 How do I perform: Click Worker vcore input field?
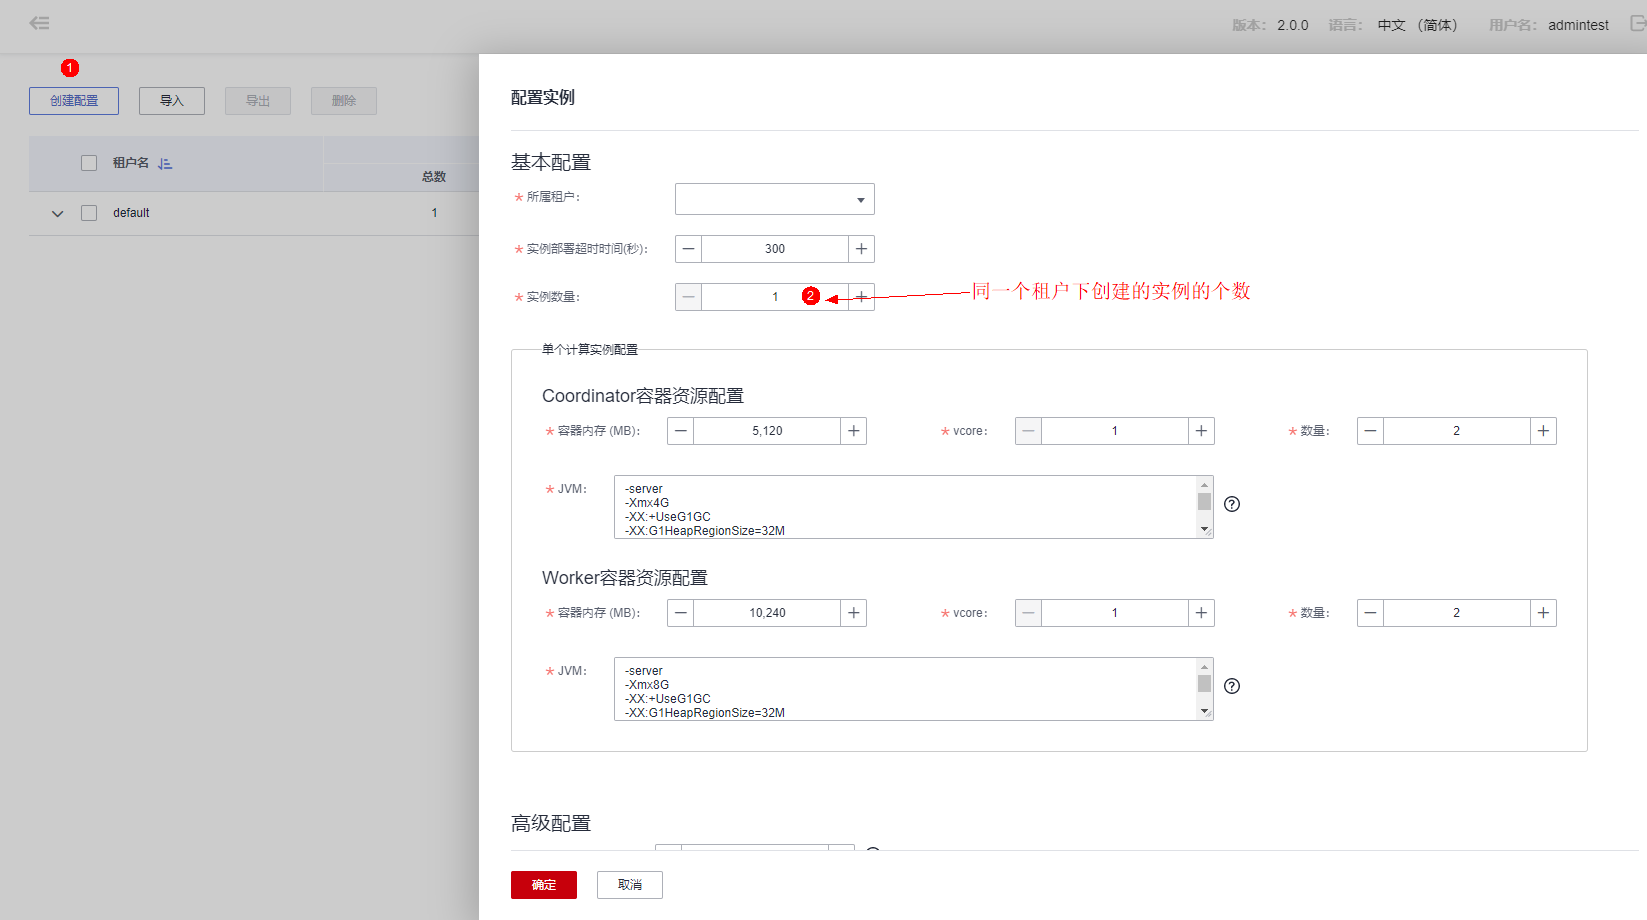tap(1115, 613)
